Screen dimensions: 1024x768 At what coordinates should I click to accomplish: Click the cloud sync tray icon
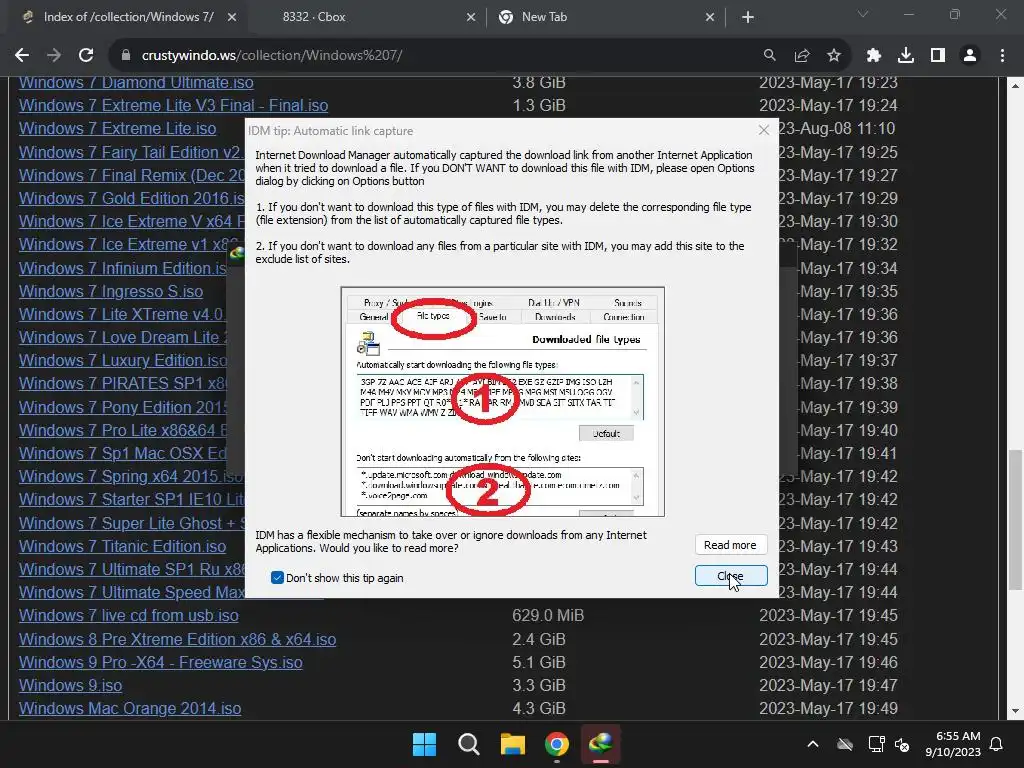tap(845, 744)
